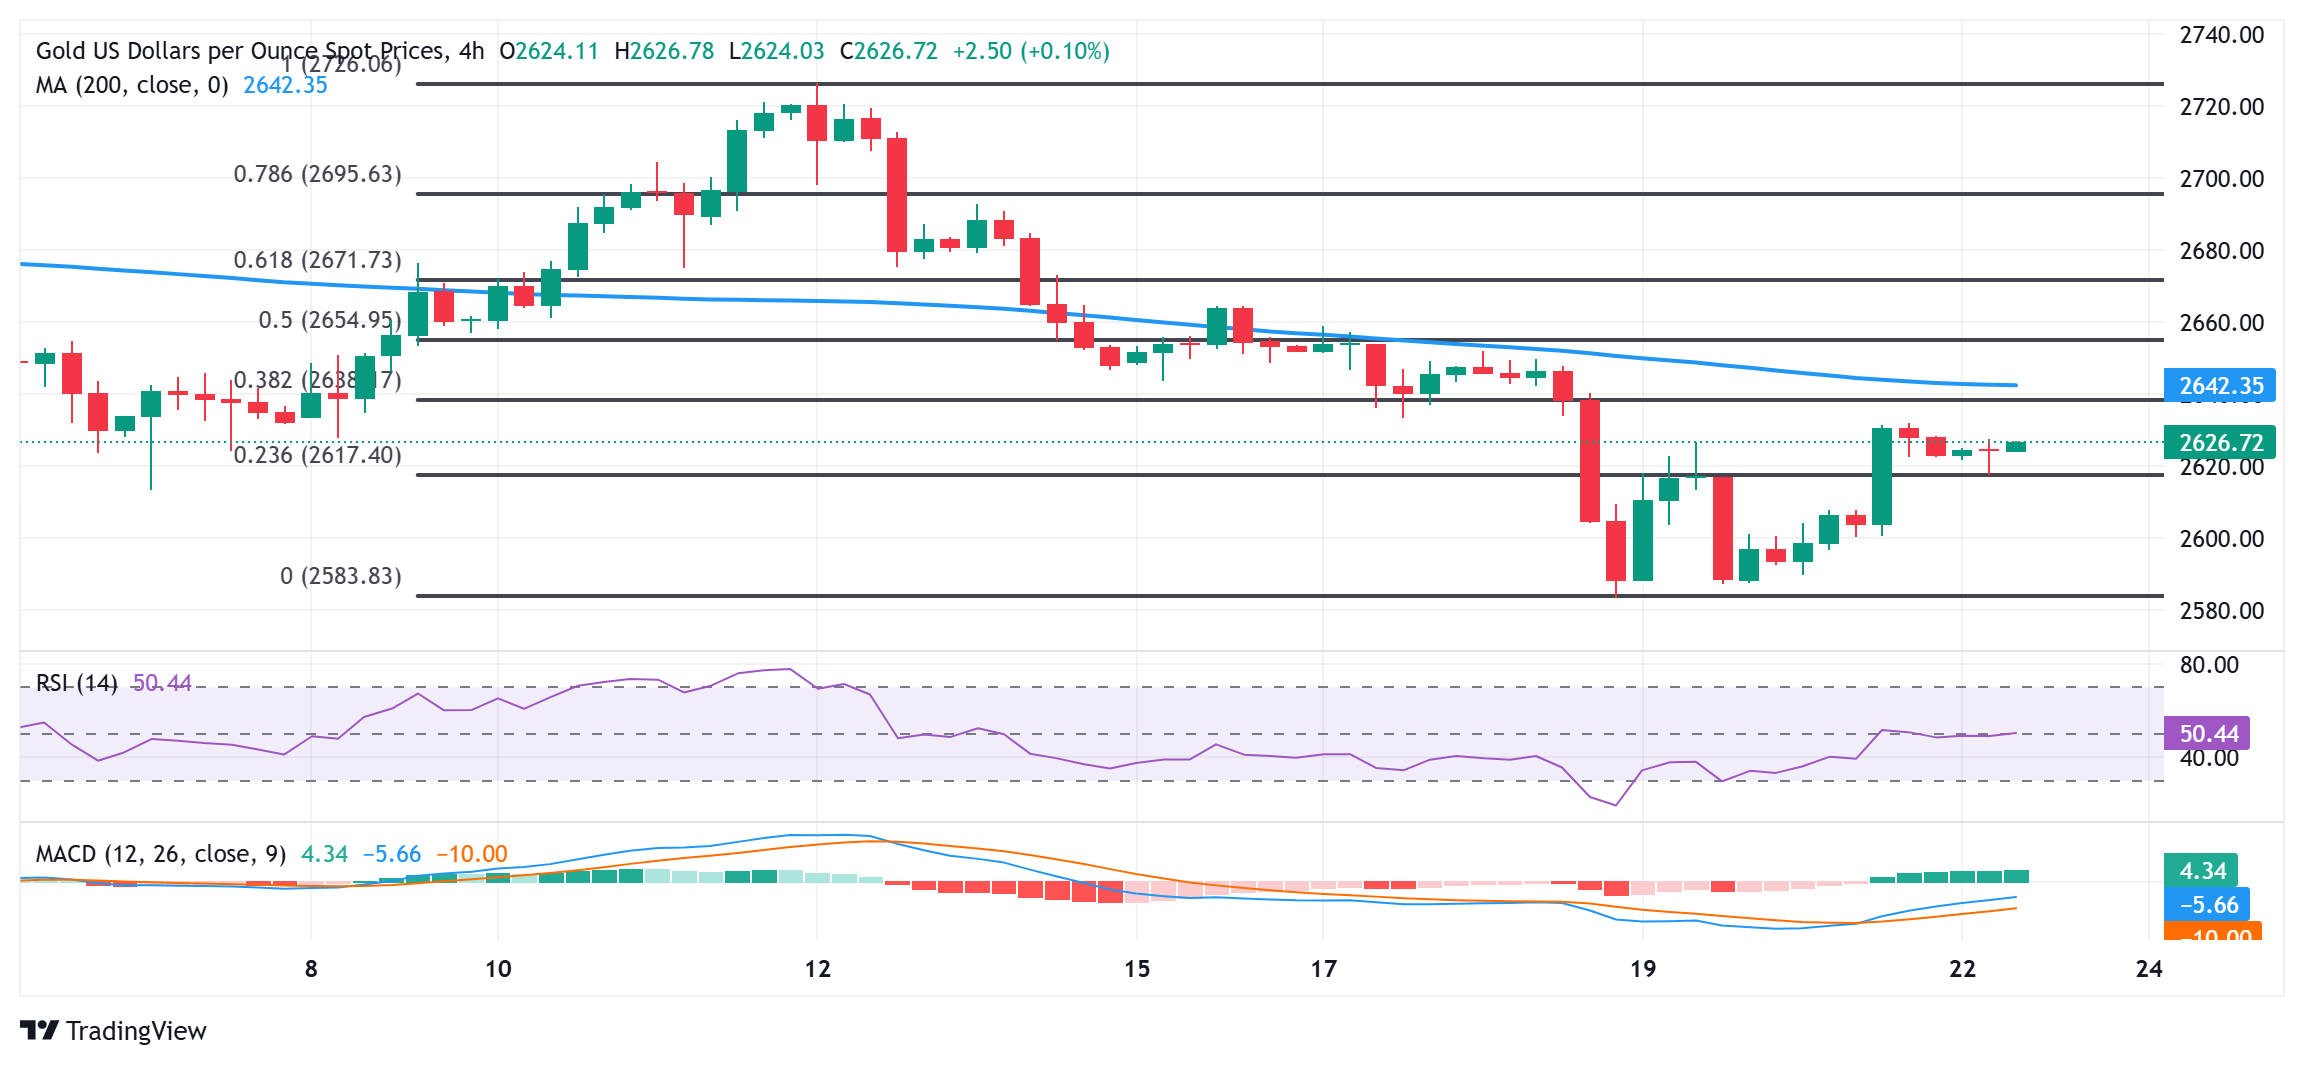Click the TradingView logo icon
The image size is (2304, 1066).
point(39,1030)
